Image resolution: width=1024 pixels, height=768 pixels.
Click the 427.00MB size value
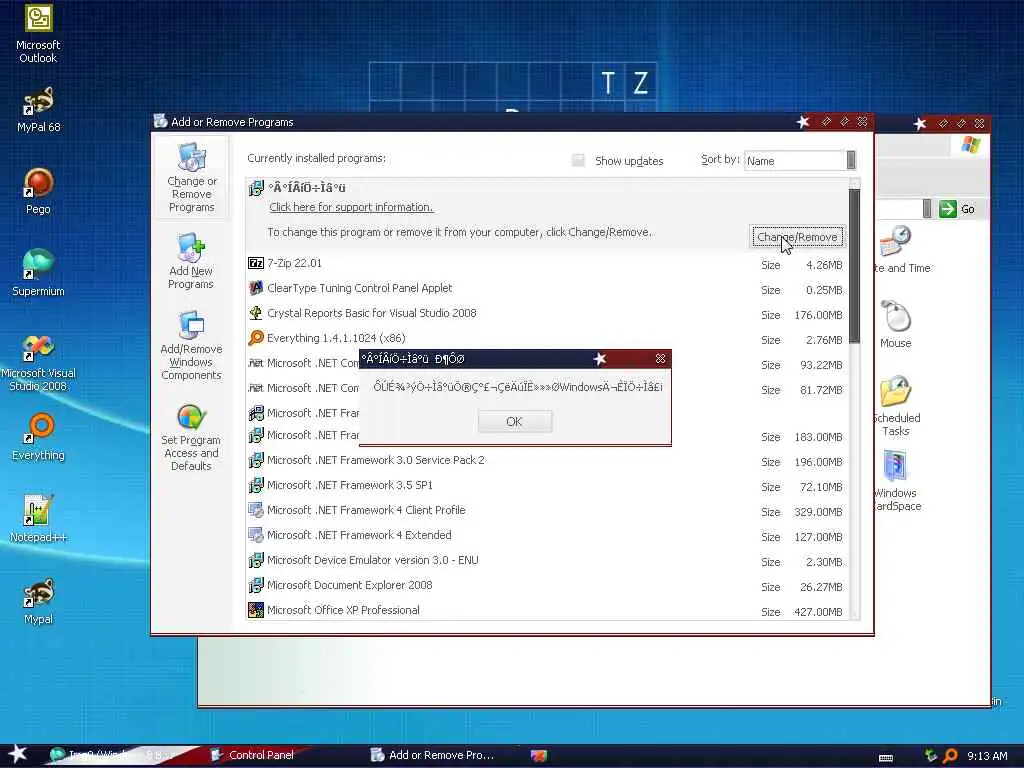[818, 612]
